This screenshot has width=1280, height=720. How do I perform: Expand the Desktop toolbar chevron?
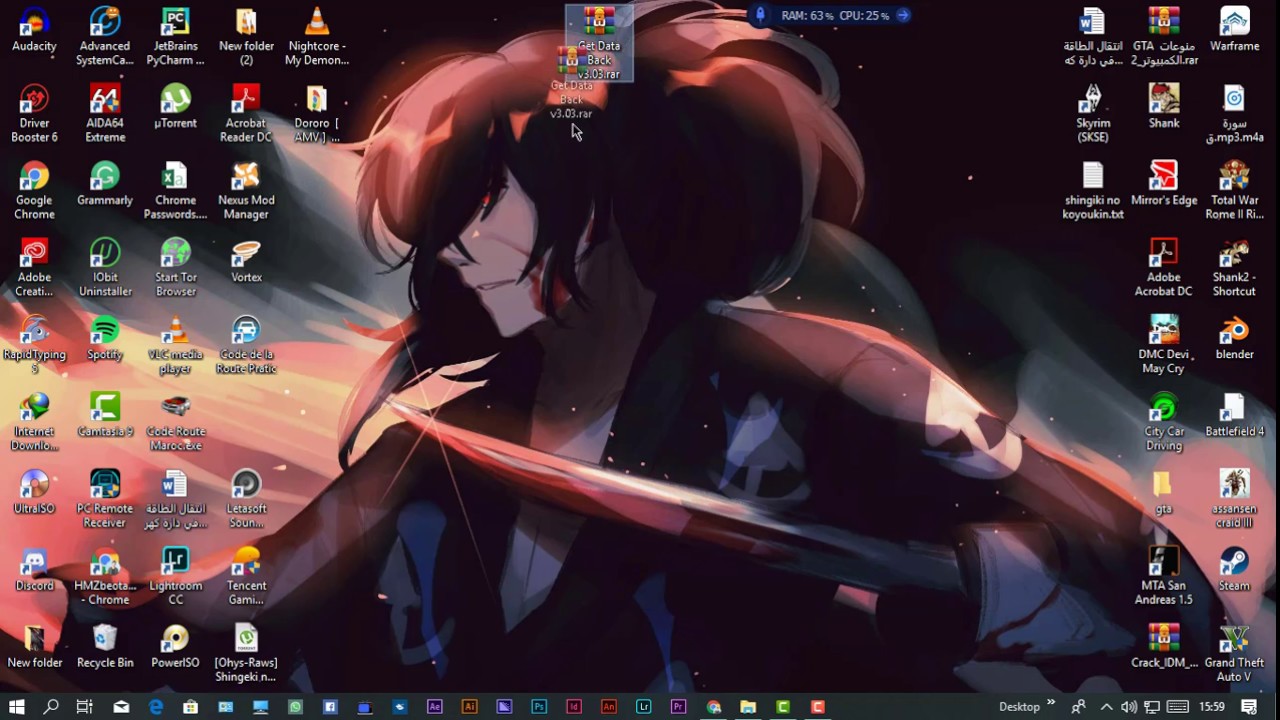[1051, 704]
